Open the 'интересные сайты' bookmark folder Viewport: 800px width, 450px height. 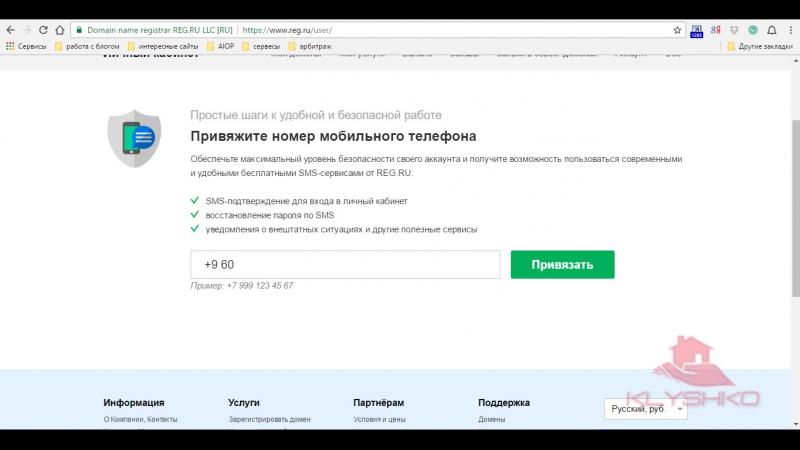pyautogui.click(x=163, y=46)
